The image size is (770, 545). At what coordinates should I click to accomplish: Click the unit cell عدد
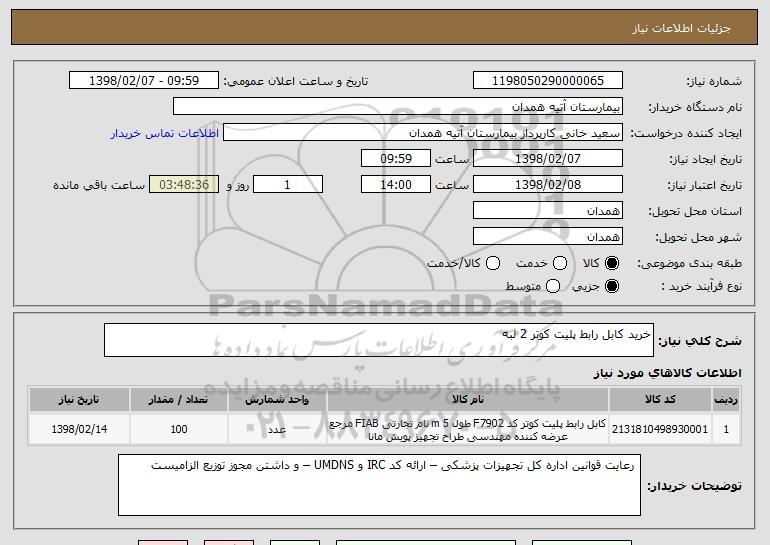point(277,430)
